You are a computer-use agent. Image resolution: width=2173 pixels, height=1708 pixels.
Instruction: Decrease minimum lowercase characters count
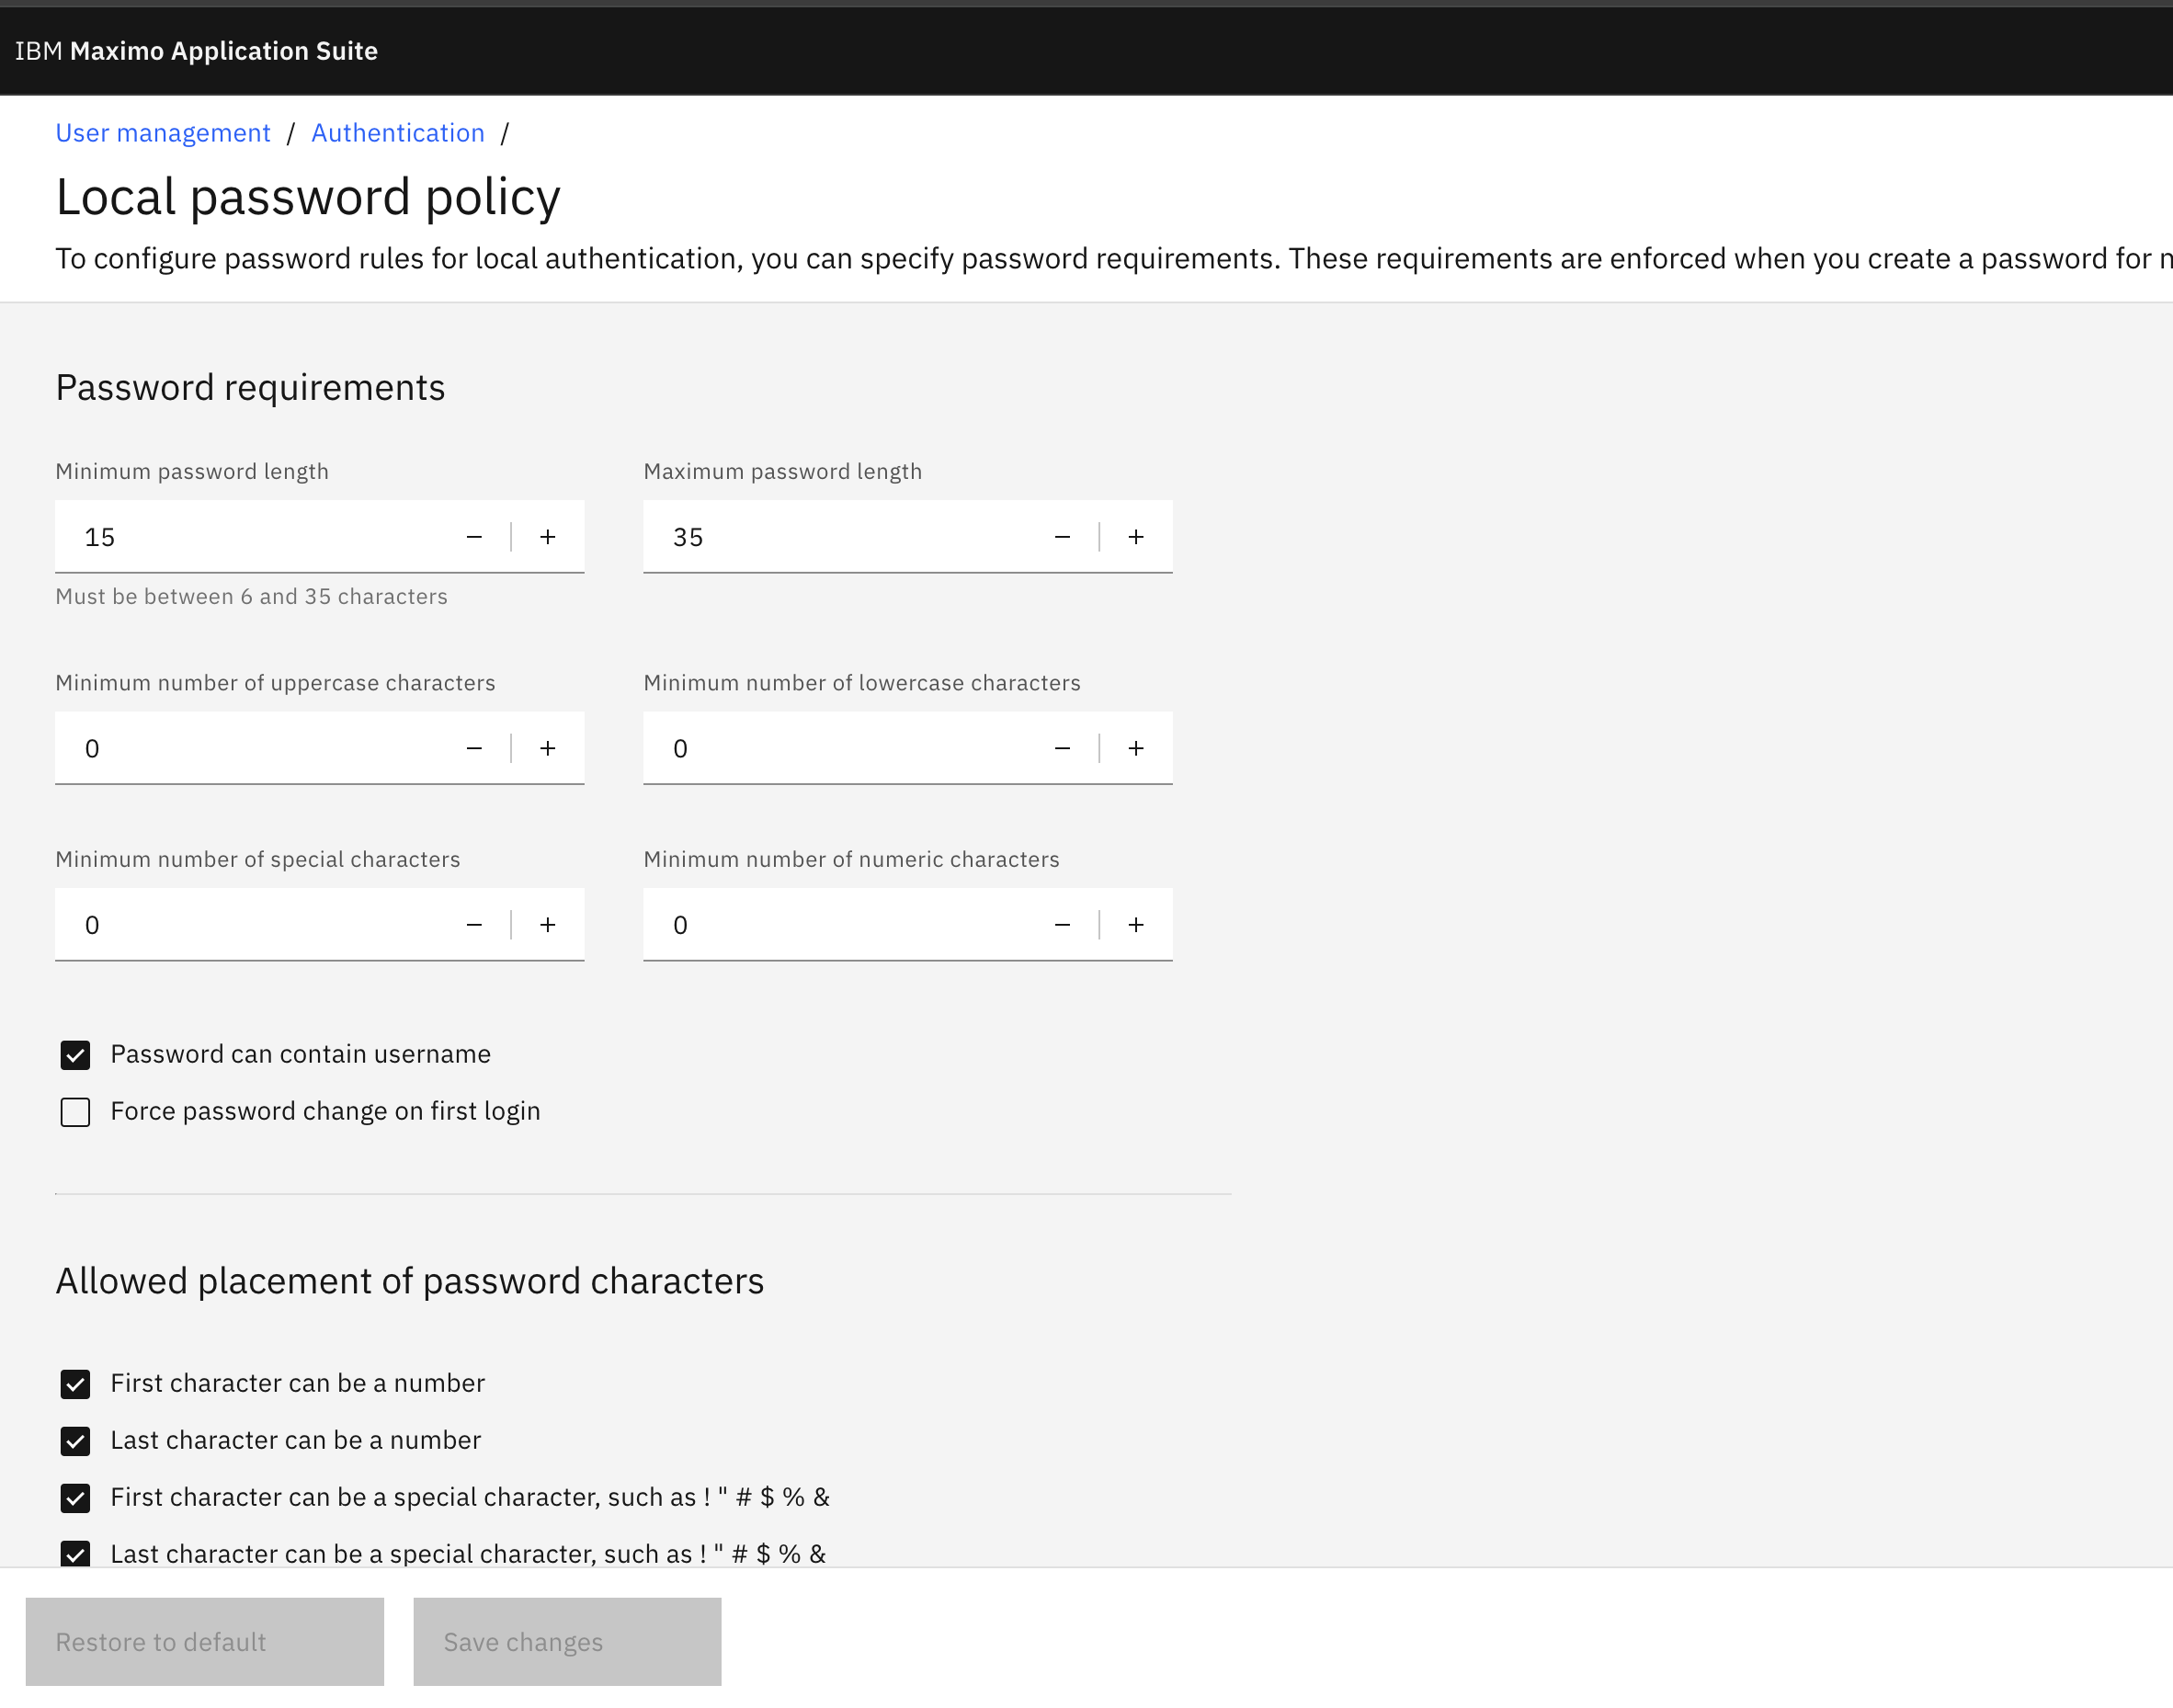1062,748
